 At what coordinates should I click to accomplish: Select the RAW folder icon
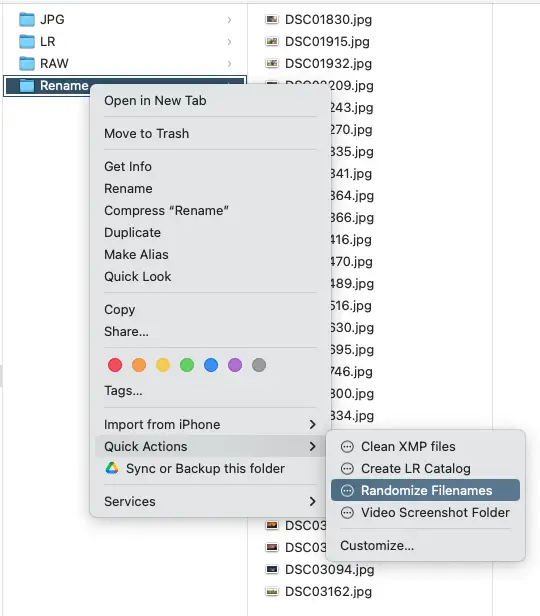(x=27, y=63)
